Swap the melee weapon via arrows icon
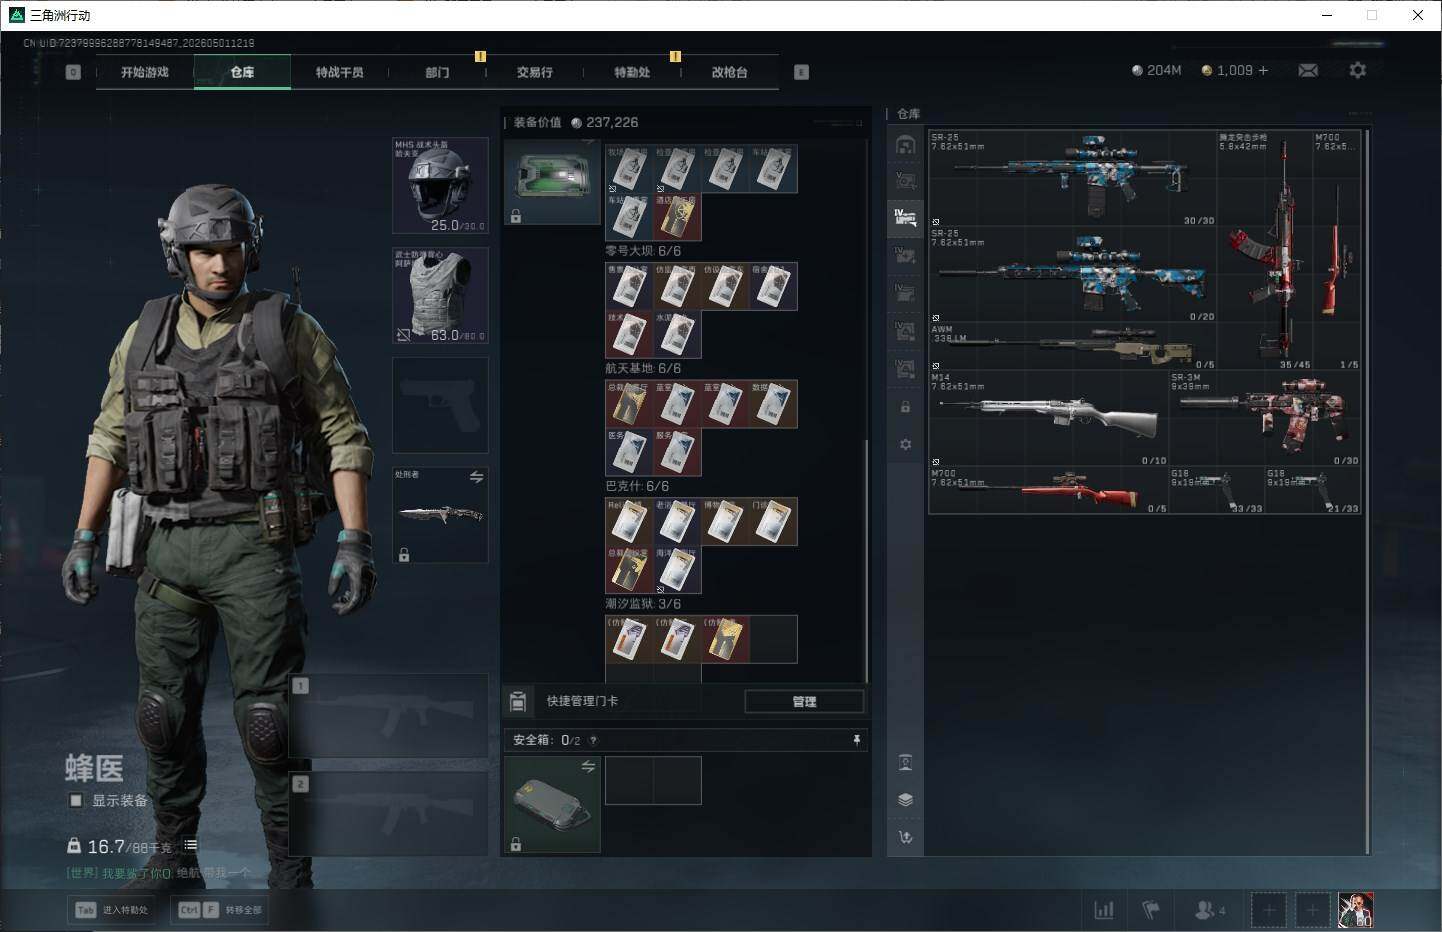This screenshot has height=932, width=1442. pos(476,477)
